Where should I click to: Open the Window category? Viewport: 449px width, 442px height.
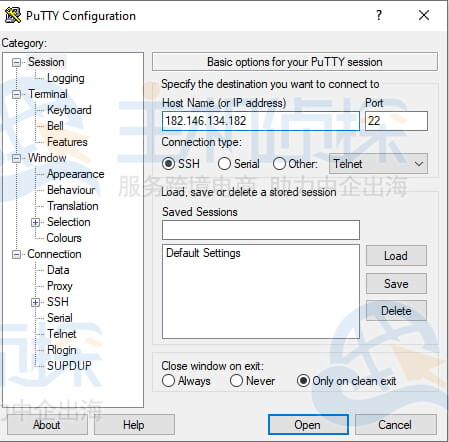(47, 158)
